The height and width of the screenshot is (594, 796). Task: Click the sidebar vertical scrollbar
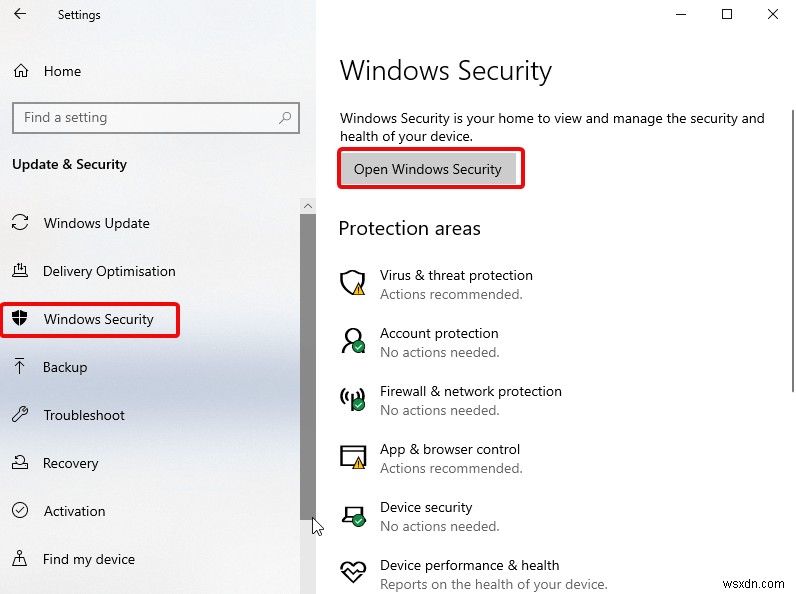(x=308, y=360)
